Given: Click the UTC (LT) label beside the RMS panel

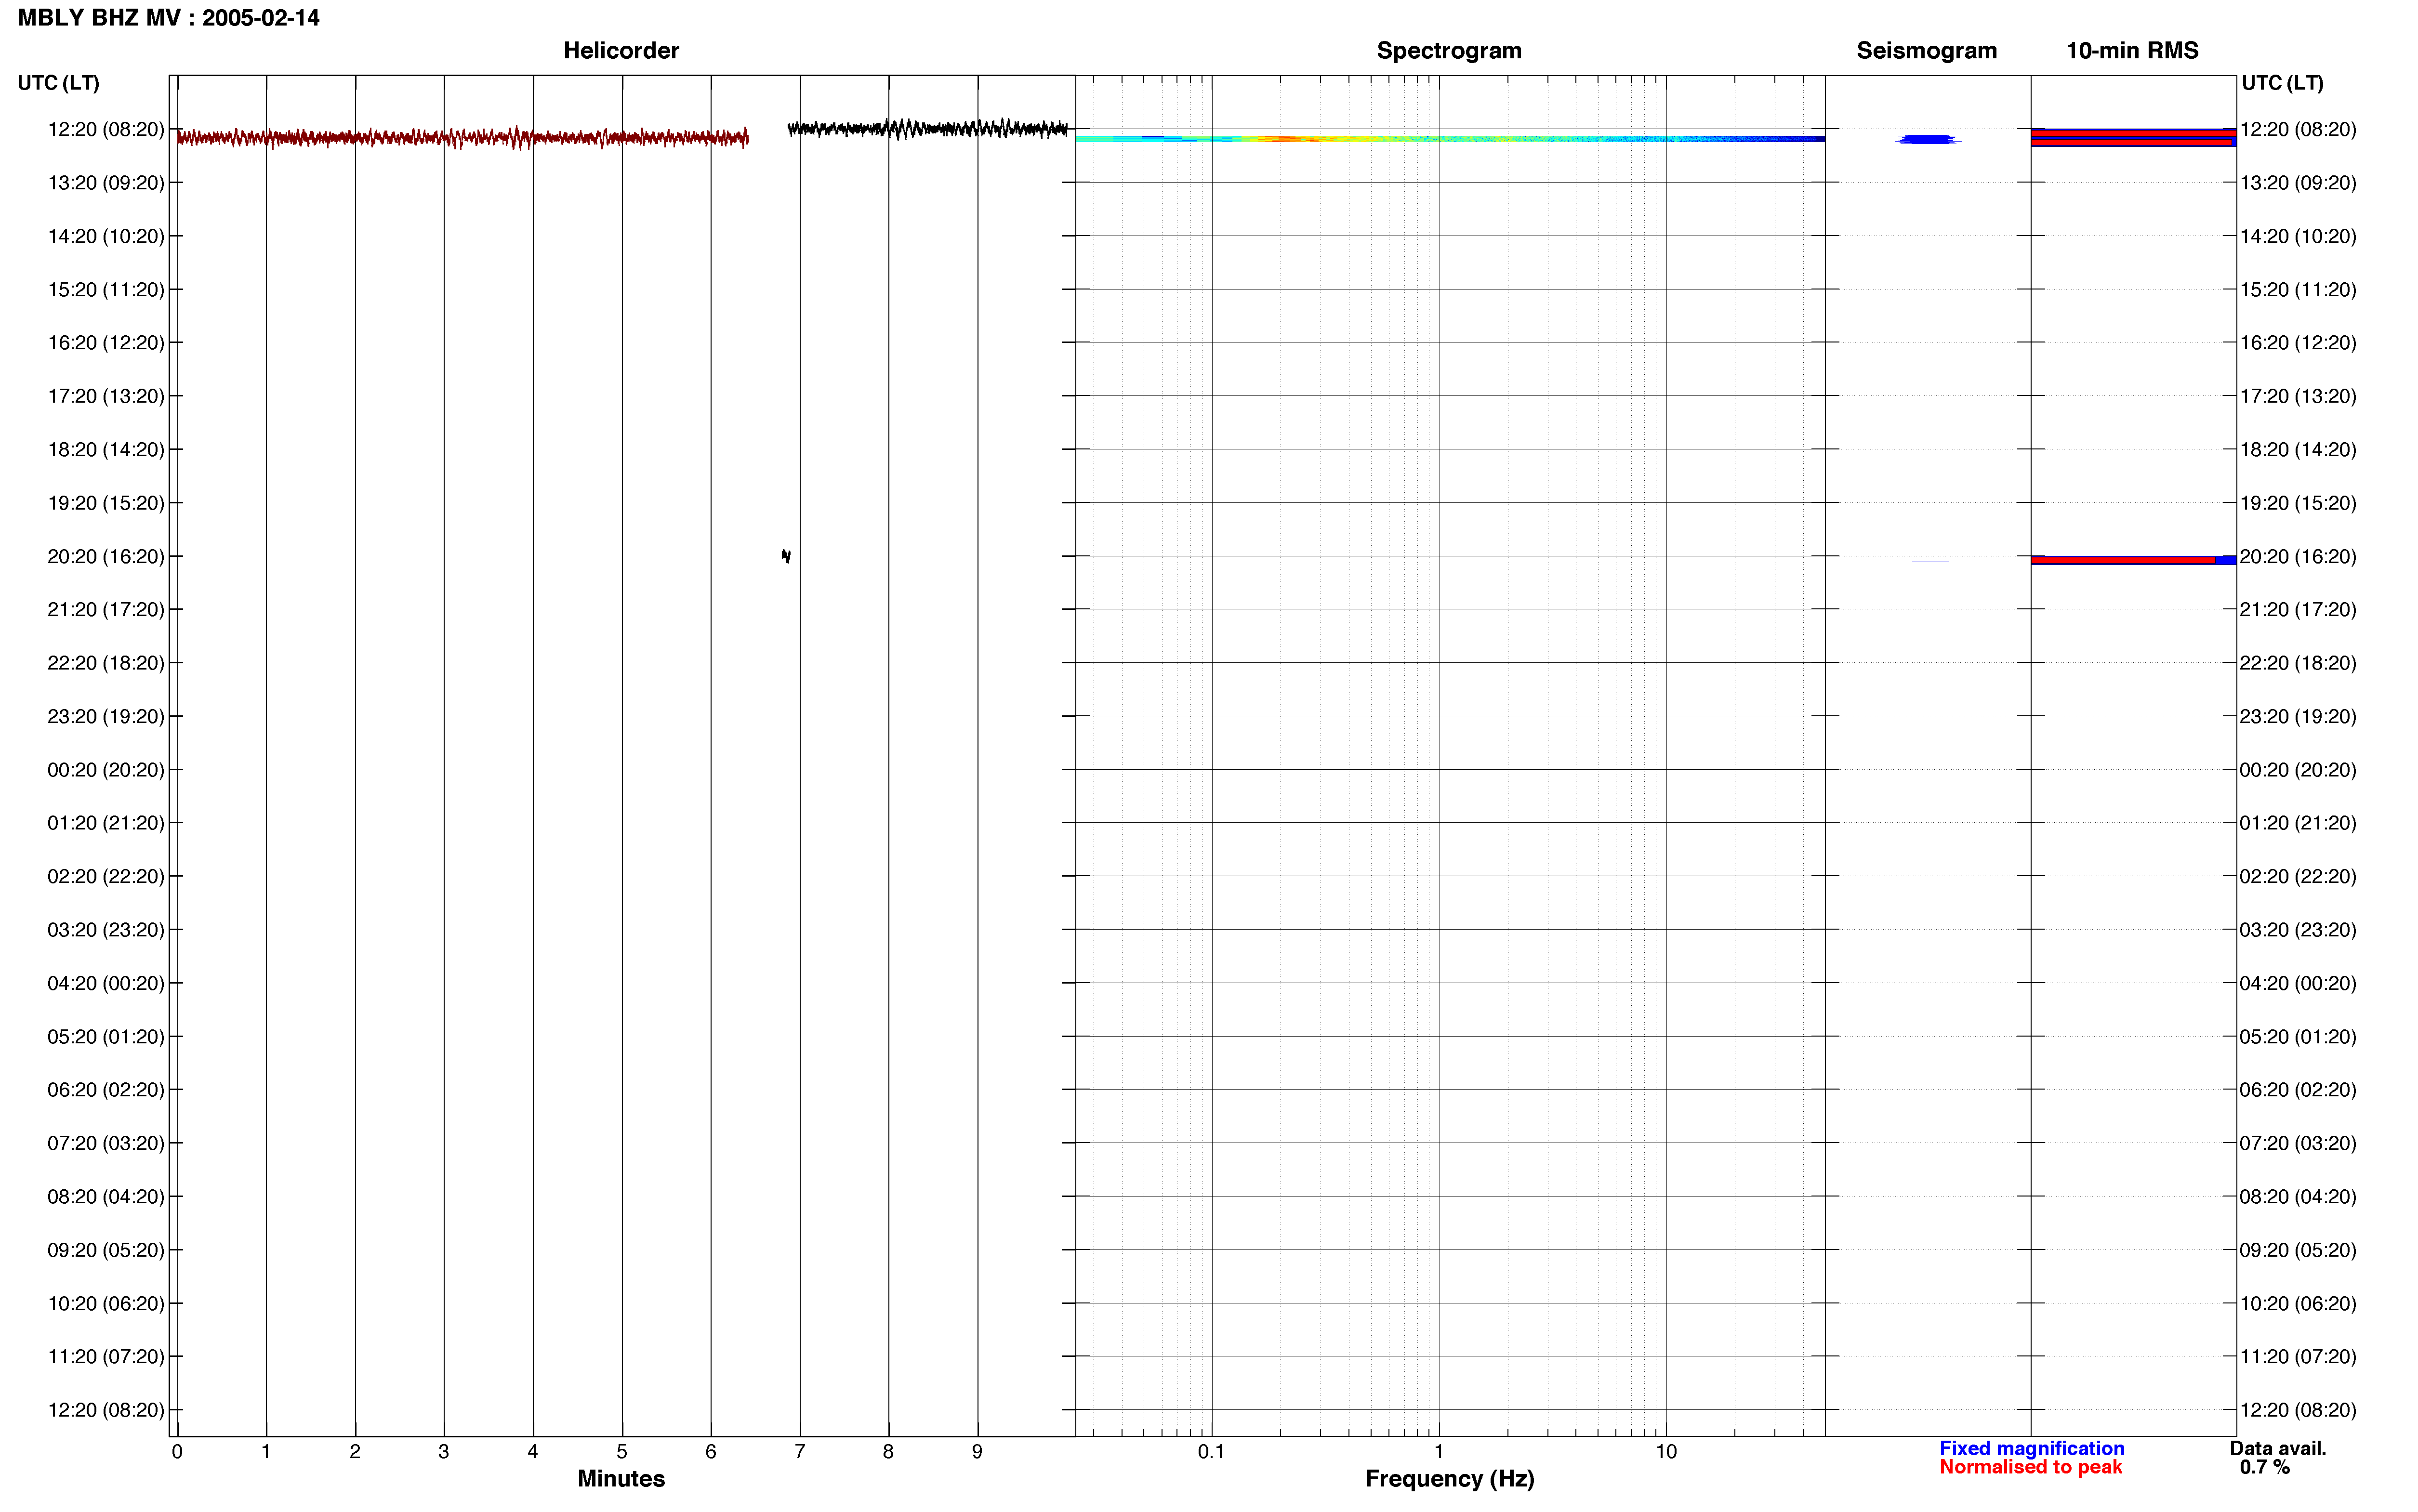Looking at the screenshot, I should pos(2282,83).
